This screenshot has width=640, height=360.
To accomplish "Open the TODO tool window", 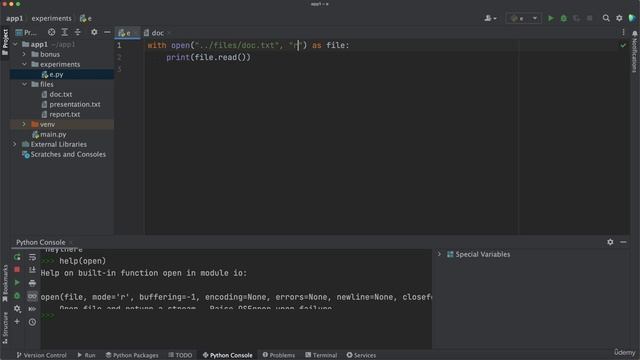I will coord(180,355).
